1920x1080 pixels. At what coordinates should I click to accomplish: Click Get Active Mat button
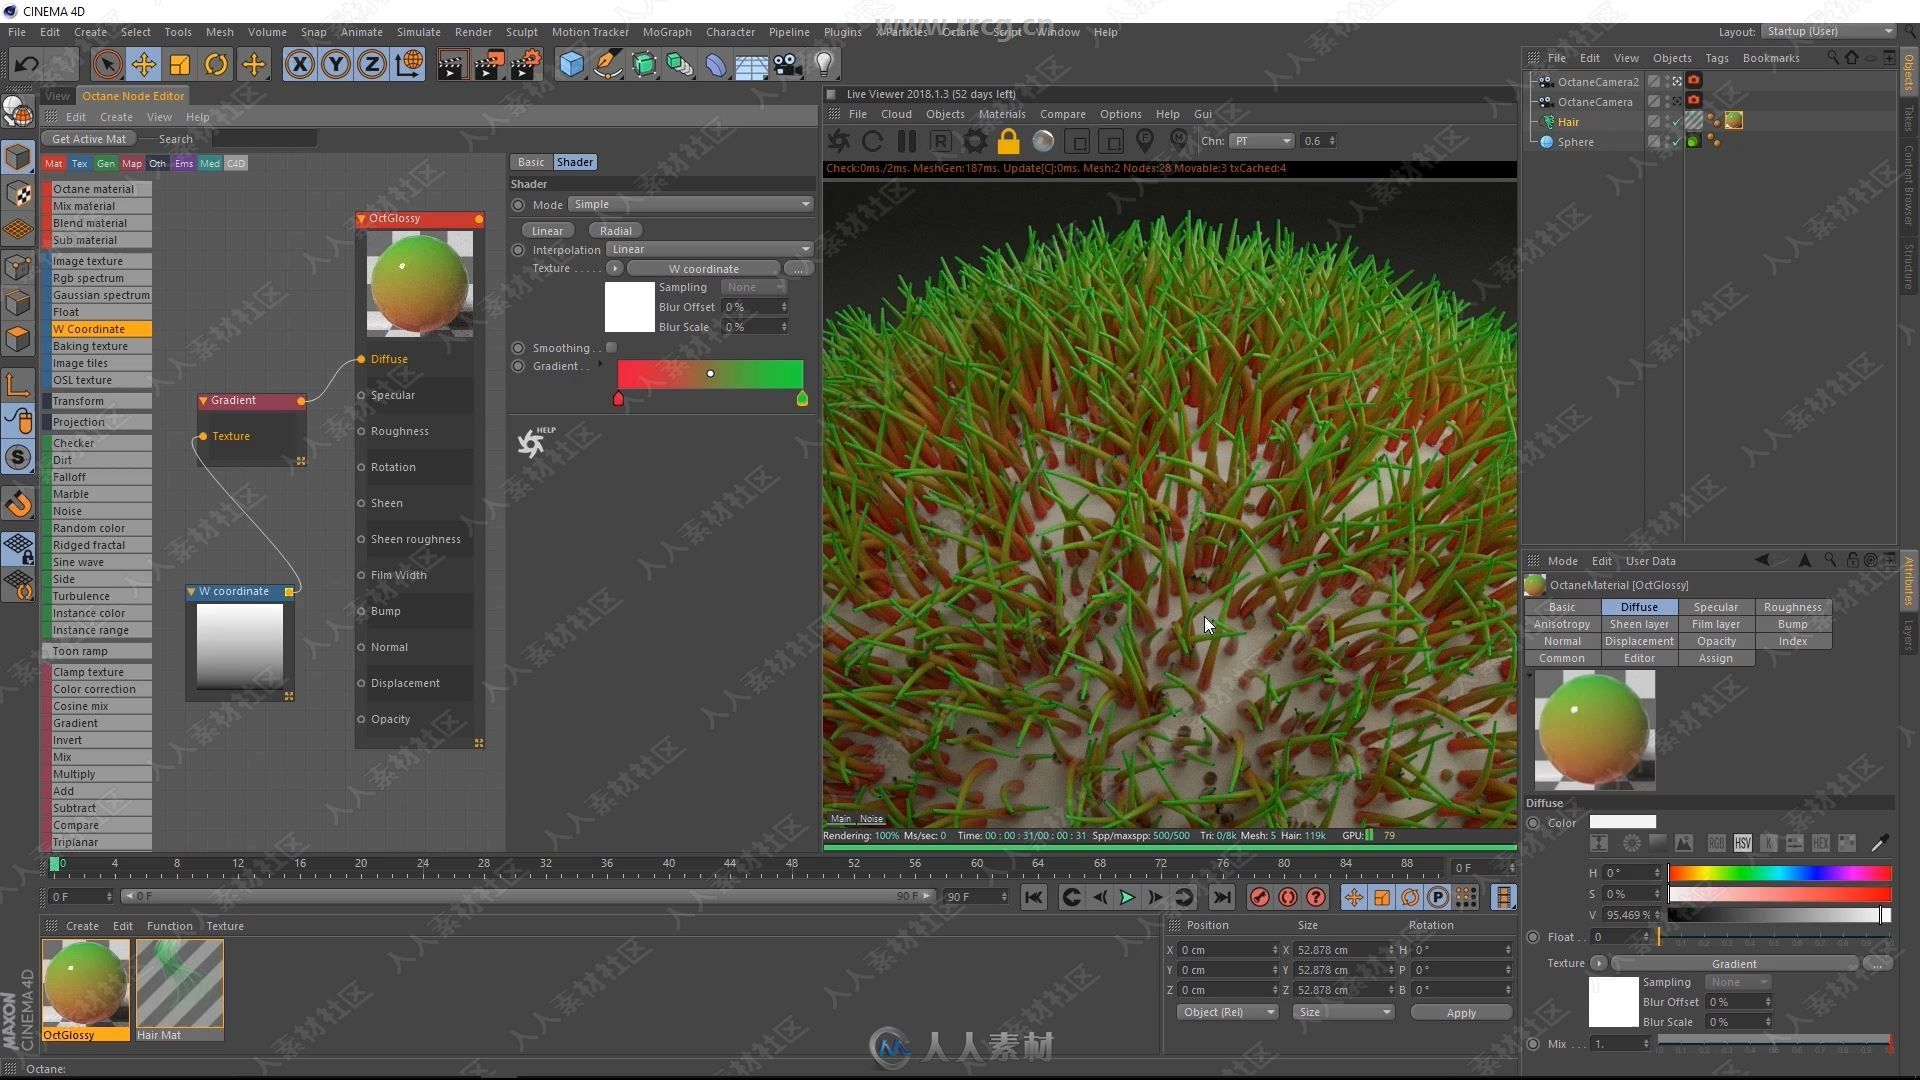click(89, 139)
